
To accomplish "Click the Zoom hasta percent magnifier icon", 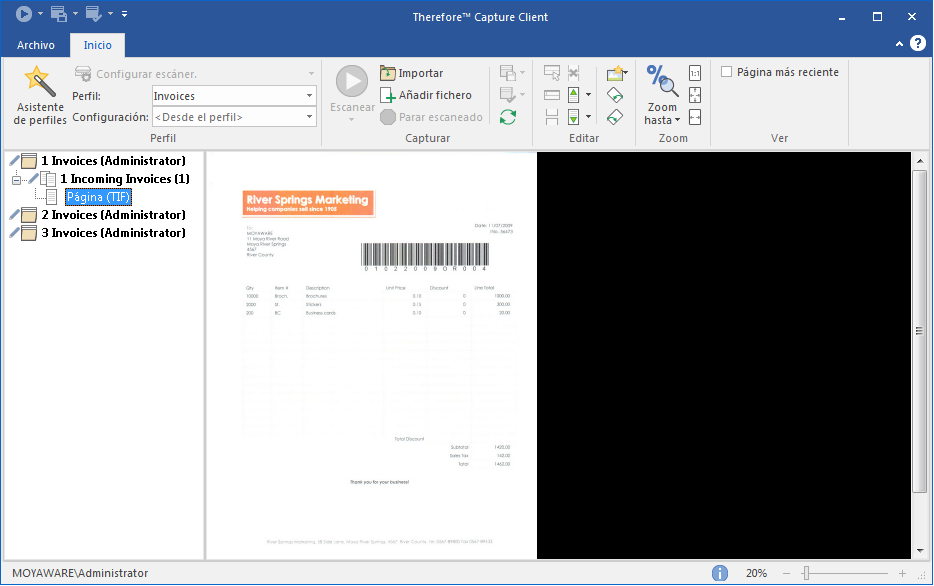I will click(662, 80).
